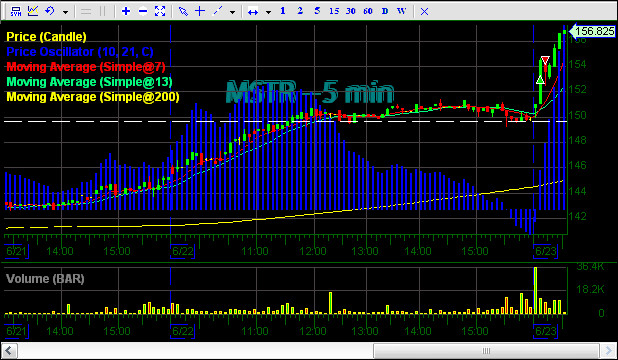Activate the crosshair cursor tool
This screenshot has width=618, height=360.
coord(200,11)
